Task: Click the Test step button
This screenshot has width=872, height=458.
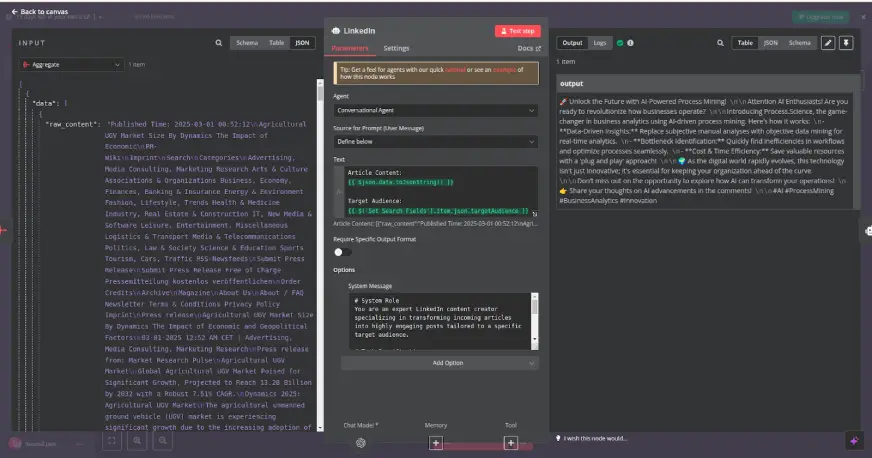Action: pos(517,31)
